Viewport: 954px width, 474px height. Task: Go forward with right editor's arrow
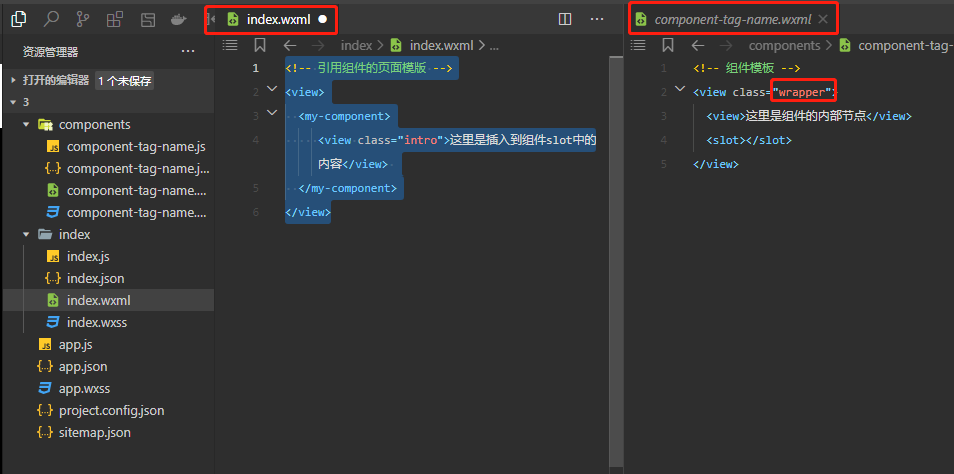pyautogui.click(x=727, y=45)
